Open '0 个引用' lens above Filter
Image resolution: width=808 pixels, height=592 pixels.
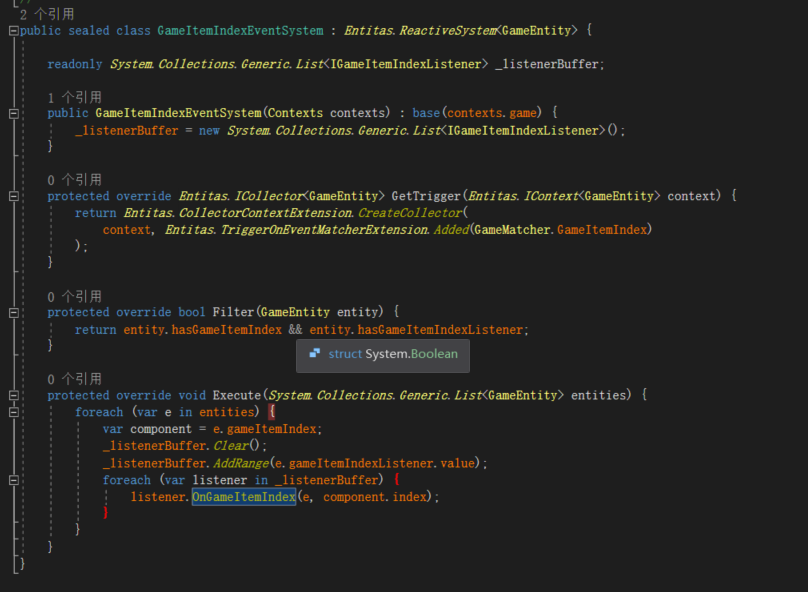(74, 297)
